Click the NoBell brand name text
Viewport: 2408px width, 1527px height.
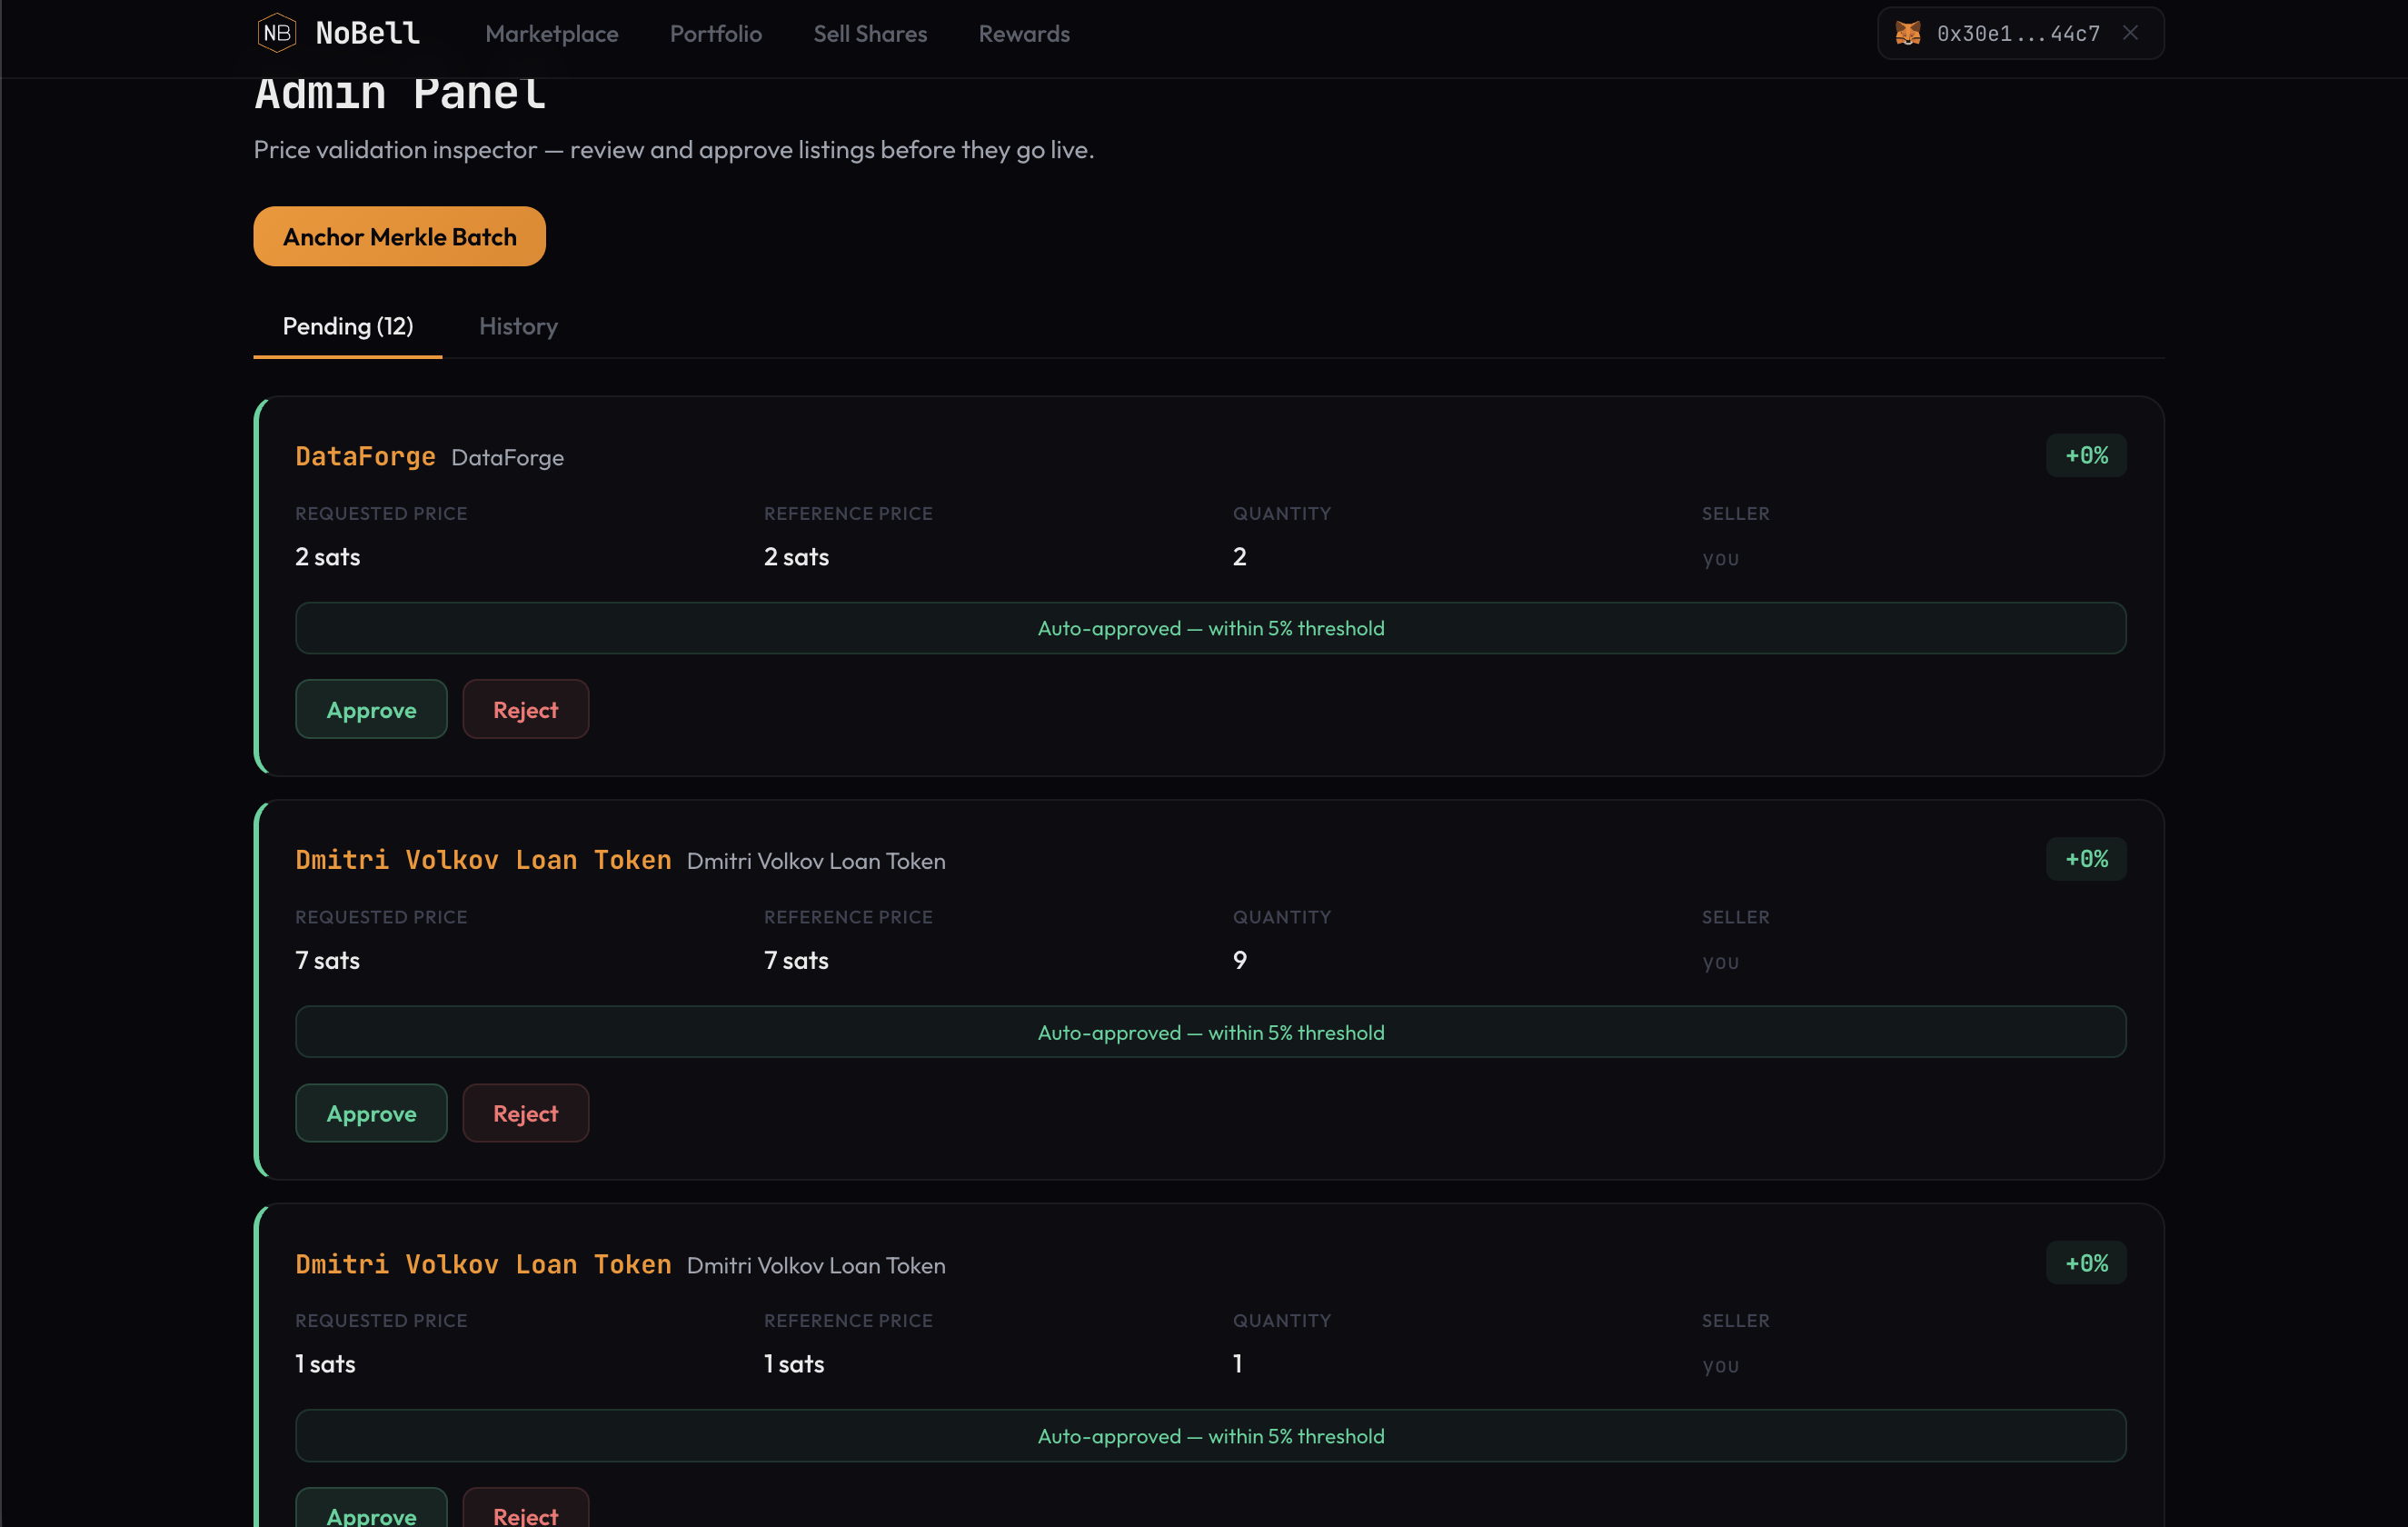pyautogui.click(x=367, y=33)
